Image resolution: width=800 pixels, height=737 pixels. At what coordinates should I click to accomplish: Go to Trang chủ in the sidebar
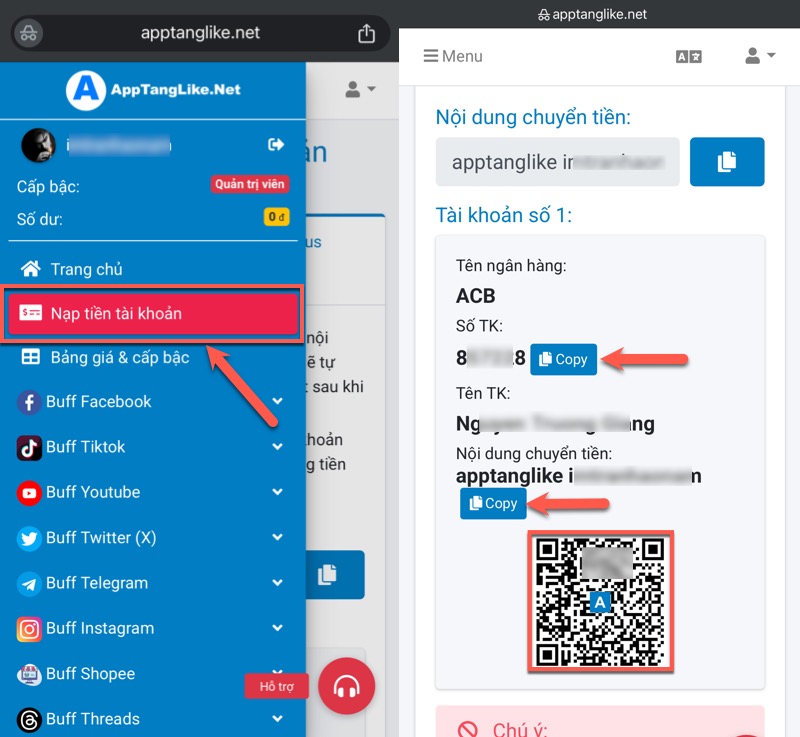86,269
